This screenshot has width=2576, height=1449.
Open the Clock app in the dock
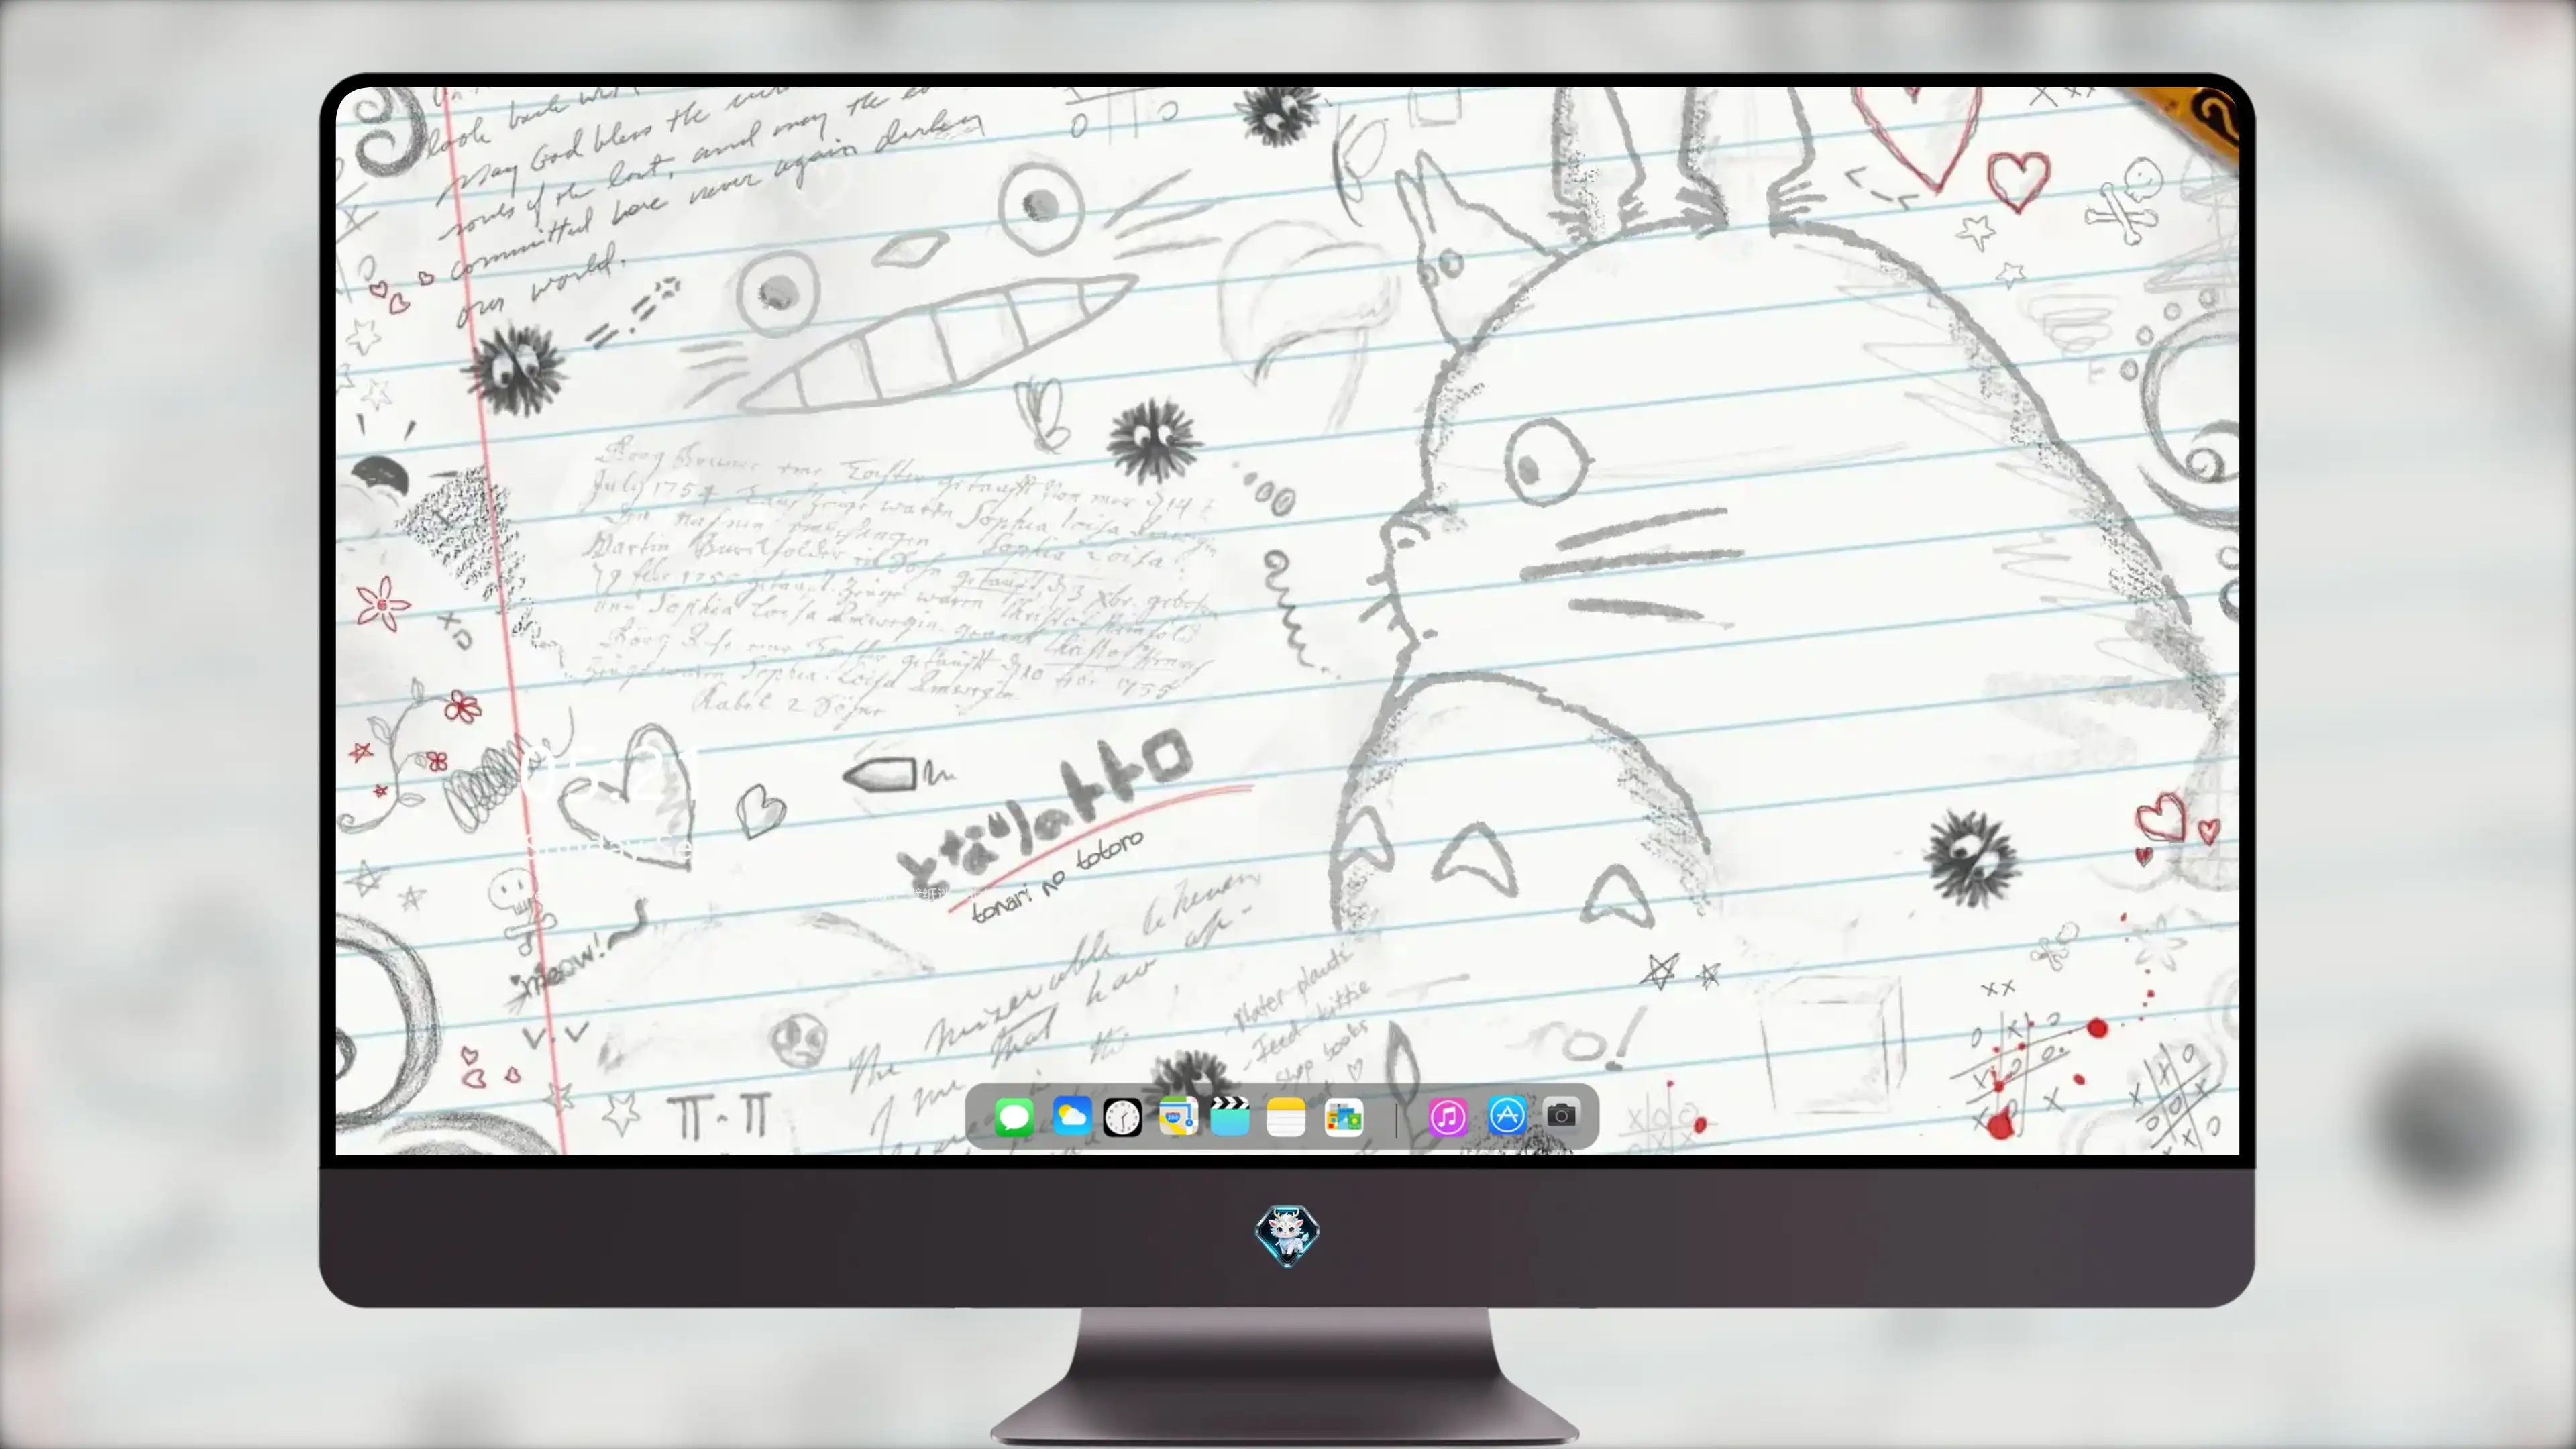pos(1122,1117)
